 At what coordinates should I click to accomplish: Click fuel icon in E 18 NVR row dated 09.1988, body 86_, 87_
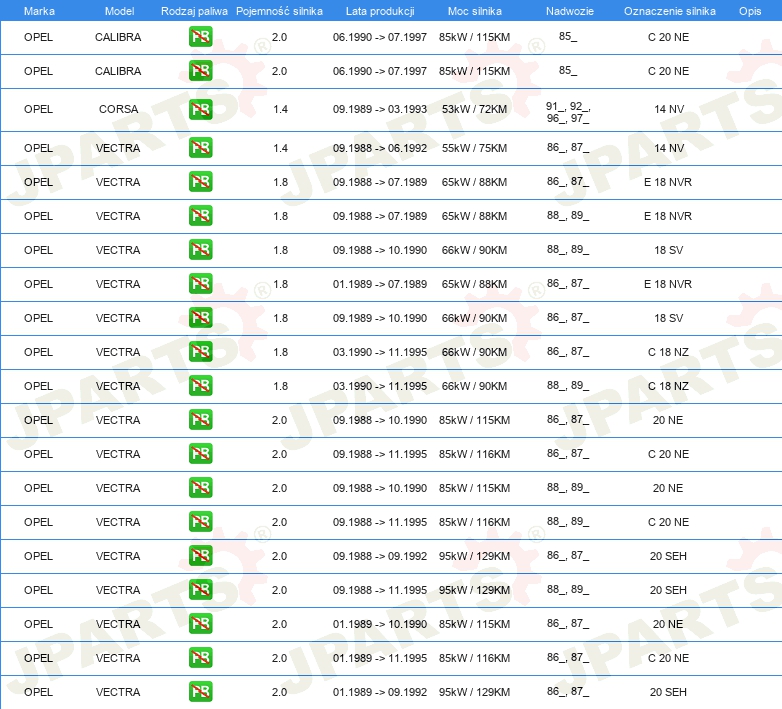click(200, 181)
